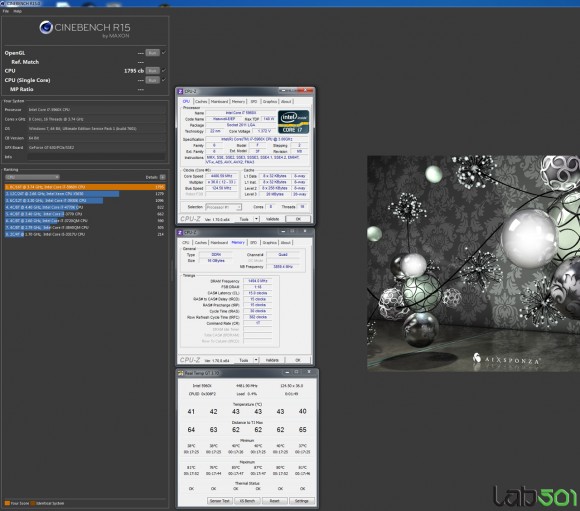This screenshot has width=580, height=511.
Task: Click XS Bench in Real Temp
Action: pyautogui.click(x=247, y=501)
